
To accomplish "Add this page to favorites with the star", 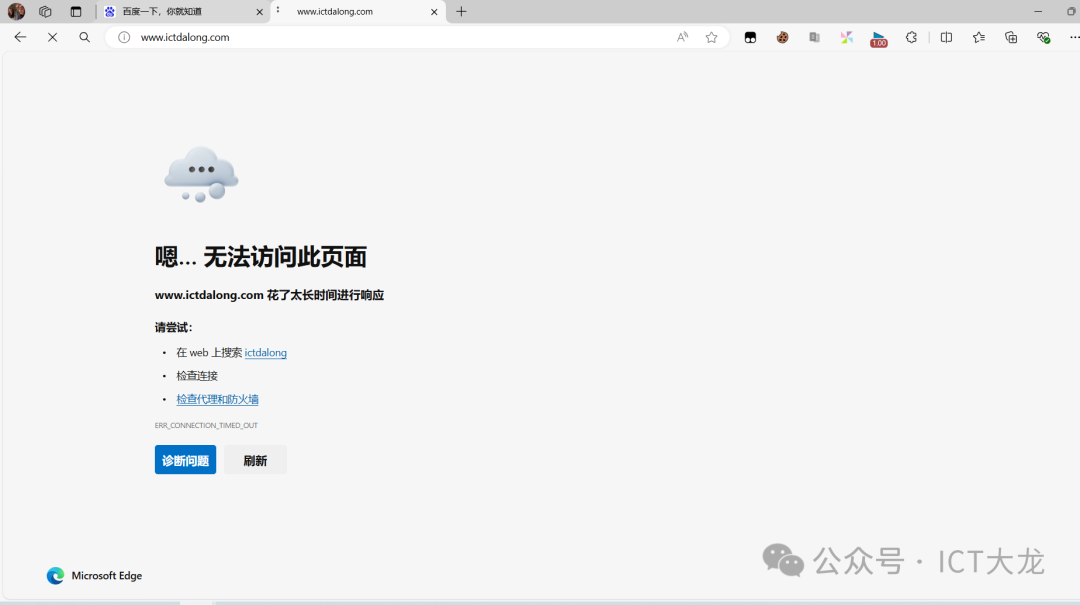I will click(x=711, y=37).
